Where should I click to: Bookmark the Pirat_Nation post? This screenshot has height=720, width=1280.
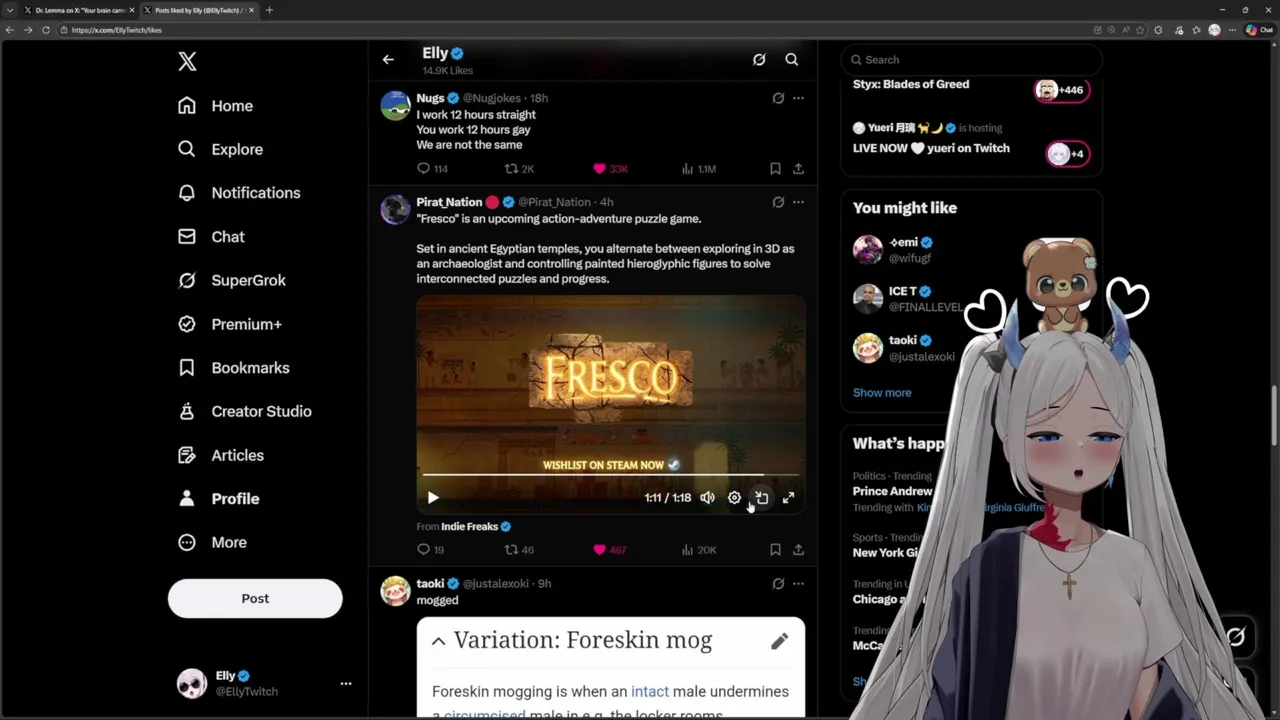click(x=775, y=550)
